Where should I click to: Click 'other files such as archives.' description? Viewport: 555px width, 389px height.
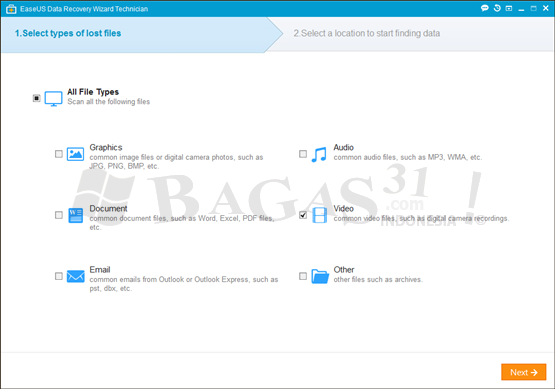tap(378, 280)
